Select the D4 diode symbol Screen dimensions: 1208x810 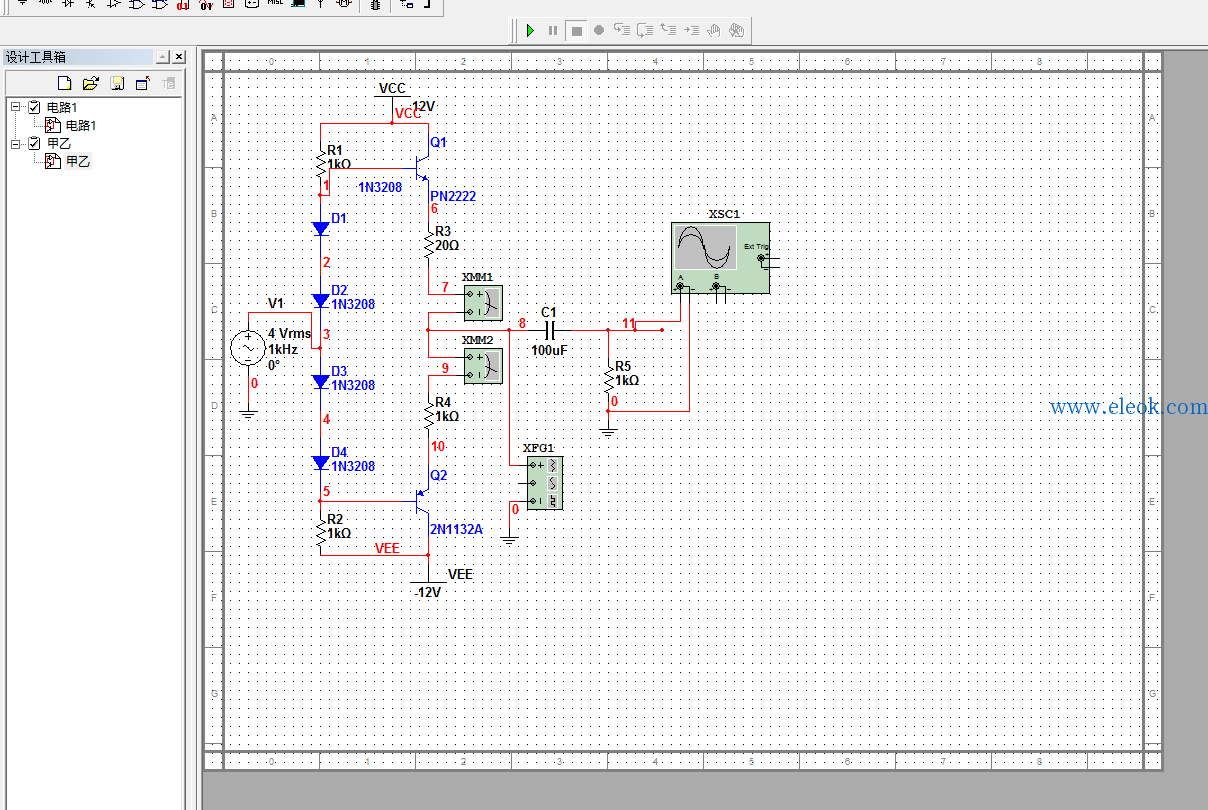(320, 463)
